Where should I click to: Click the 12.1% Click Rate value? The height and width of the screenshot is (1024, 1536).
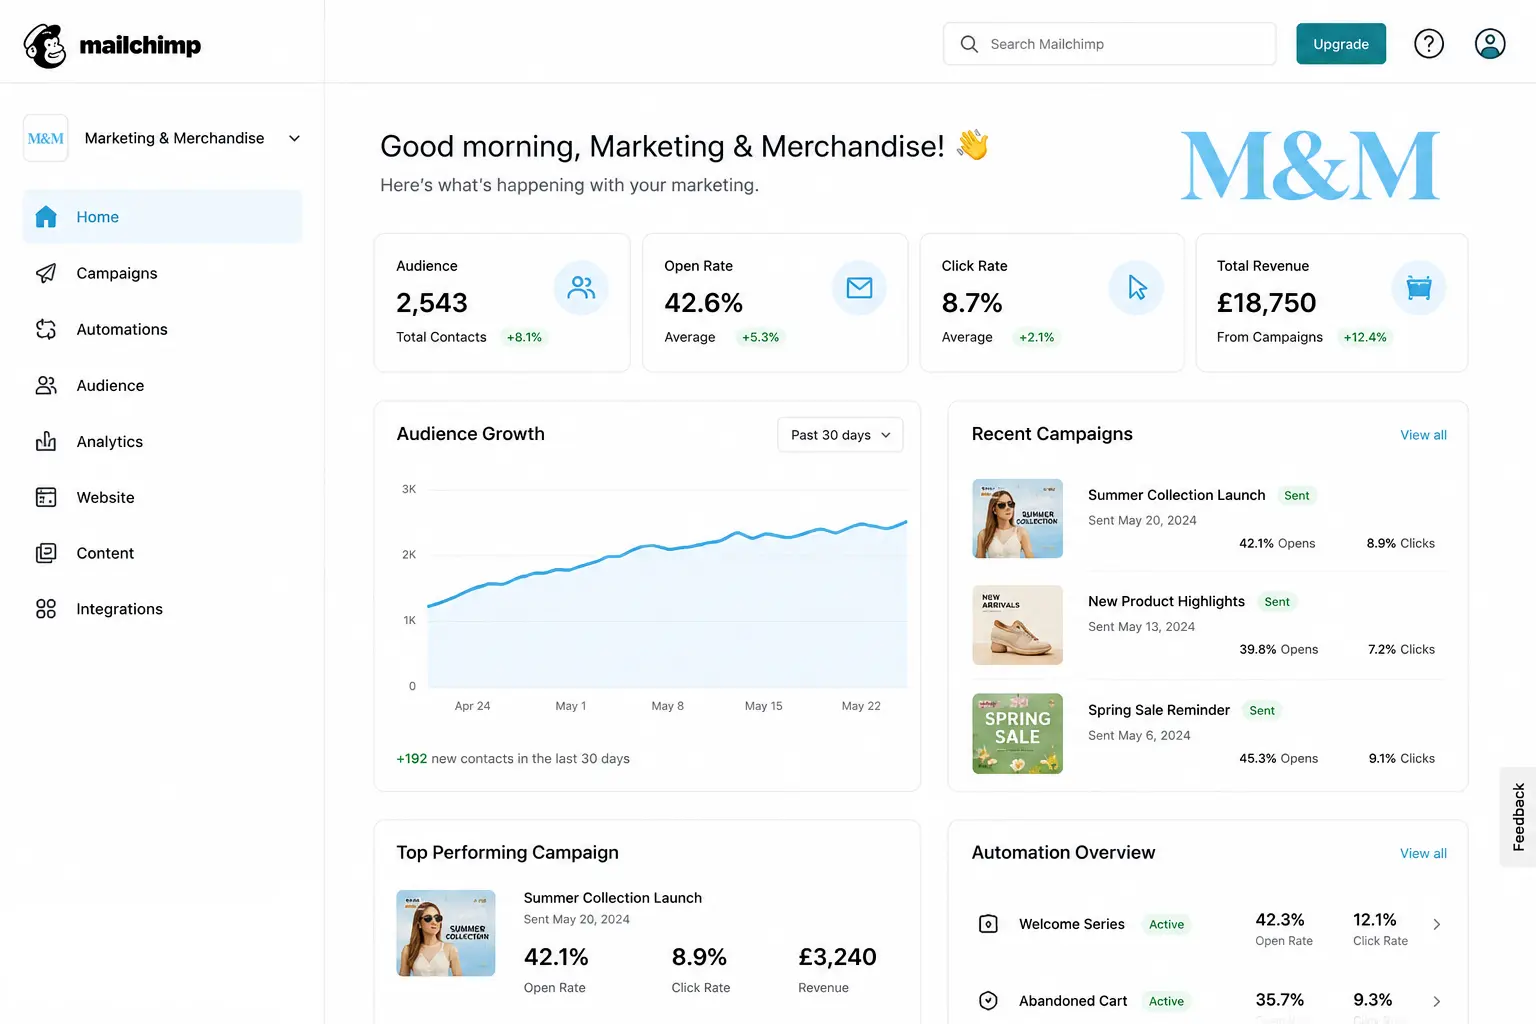tap(1375, 919)
